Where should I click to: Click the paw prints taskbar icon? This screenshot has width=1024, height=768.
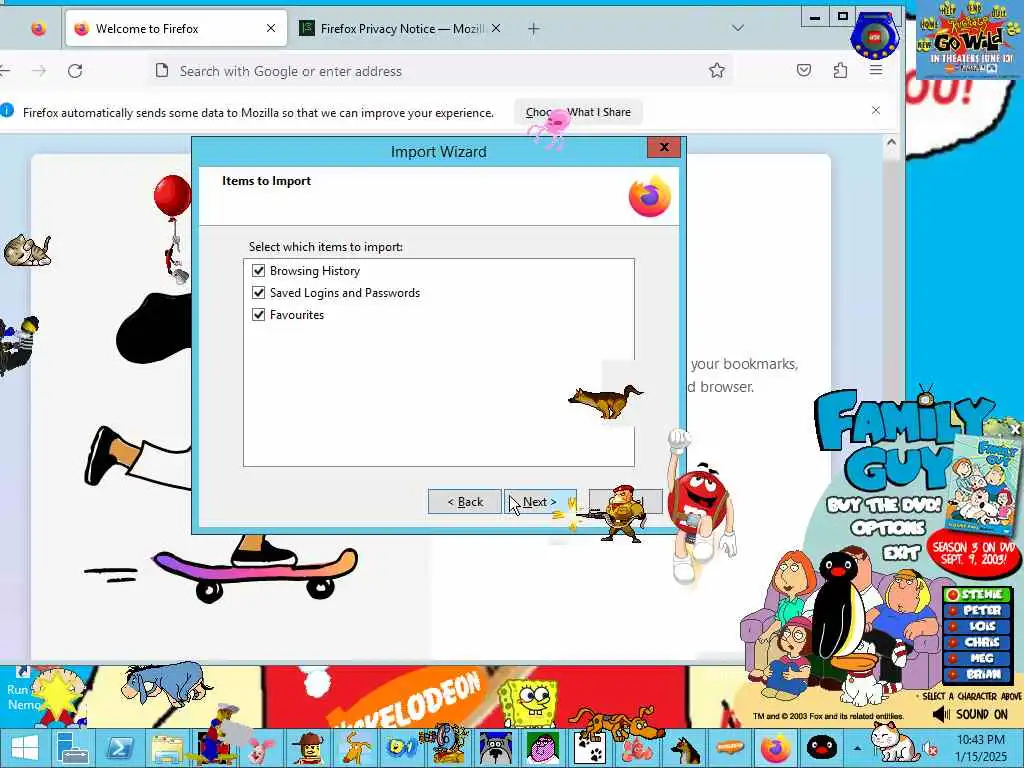click(590, 748)
